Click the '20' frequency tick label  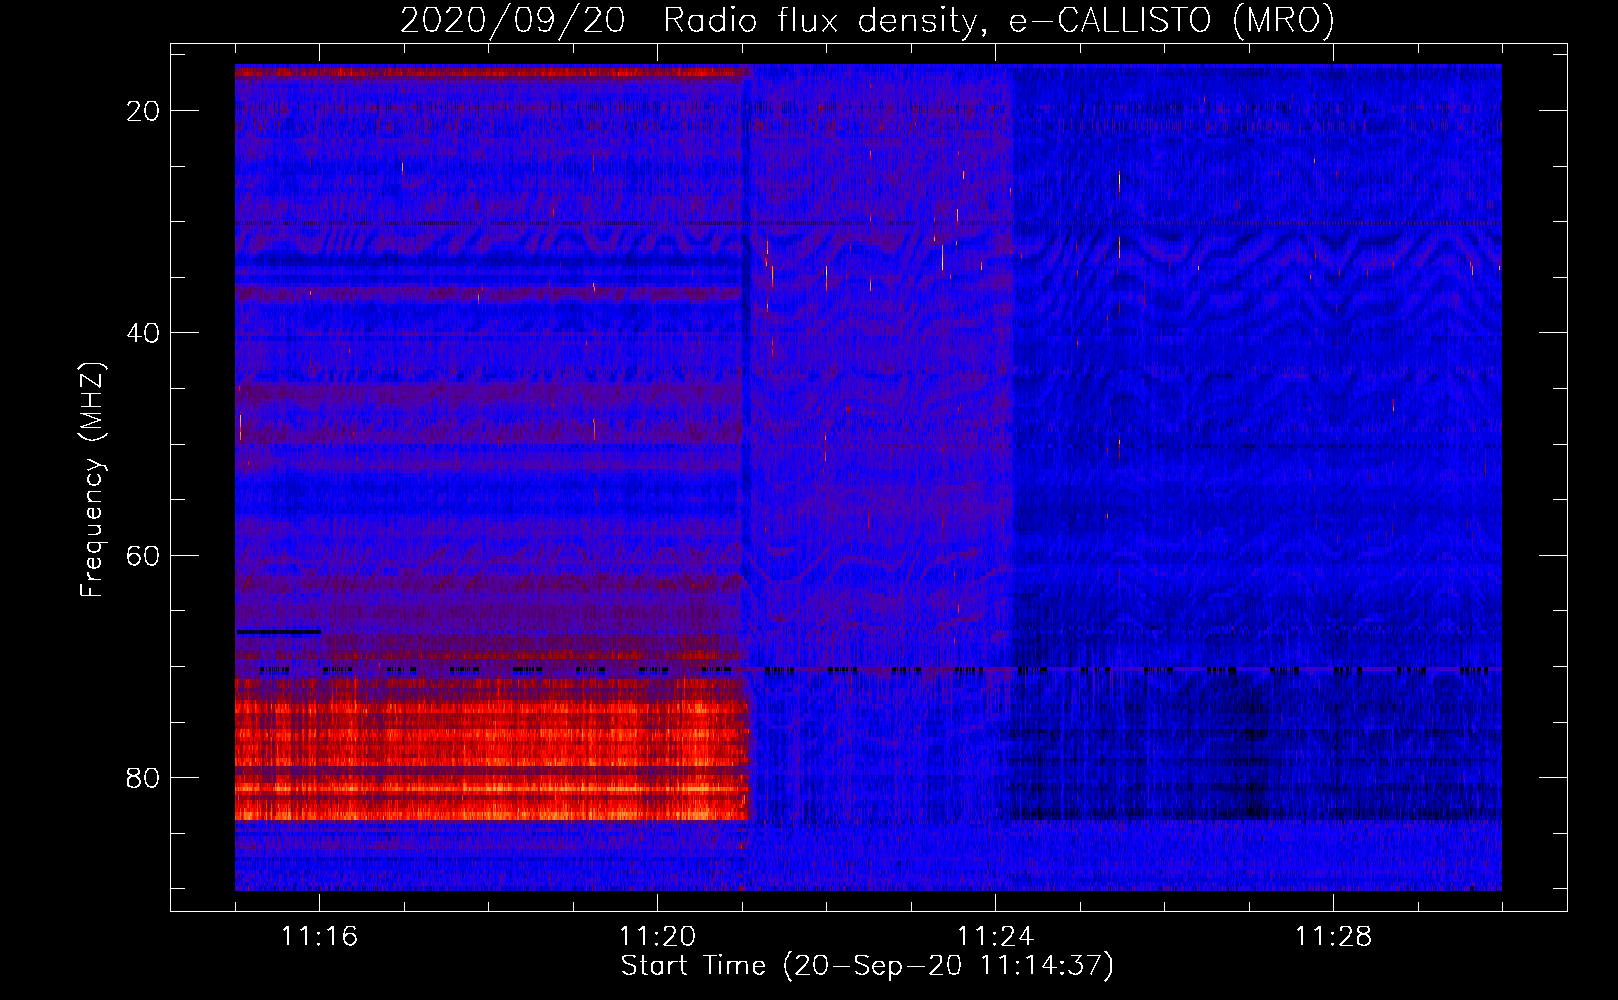[x=143, y=111]
